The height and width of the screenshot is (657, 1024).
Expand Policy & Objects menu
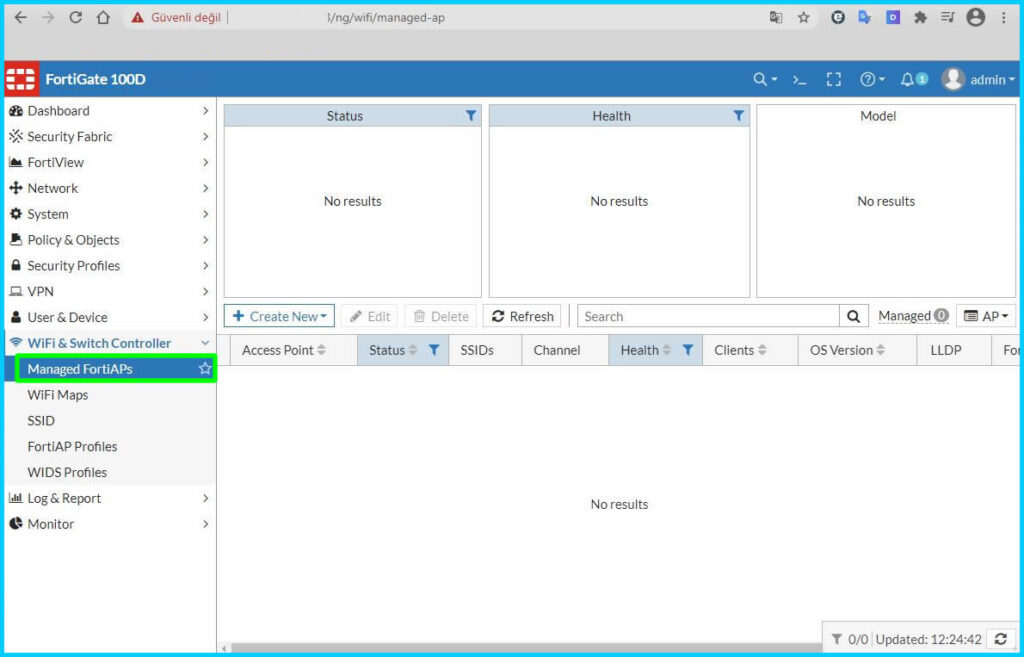[x=109, y=240]
